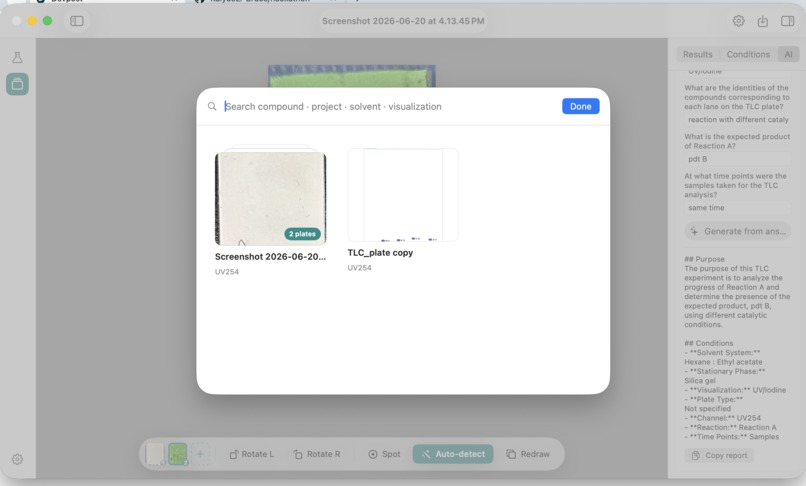Select the Spot tool
Viewport: 806px width, 486px height.
[x=384, y=454]
